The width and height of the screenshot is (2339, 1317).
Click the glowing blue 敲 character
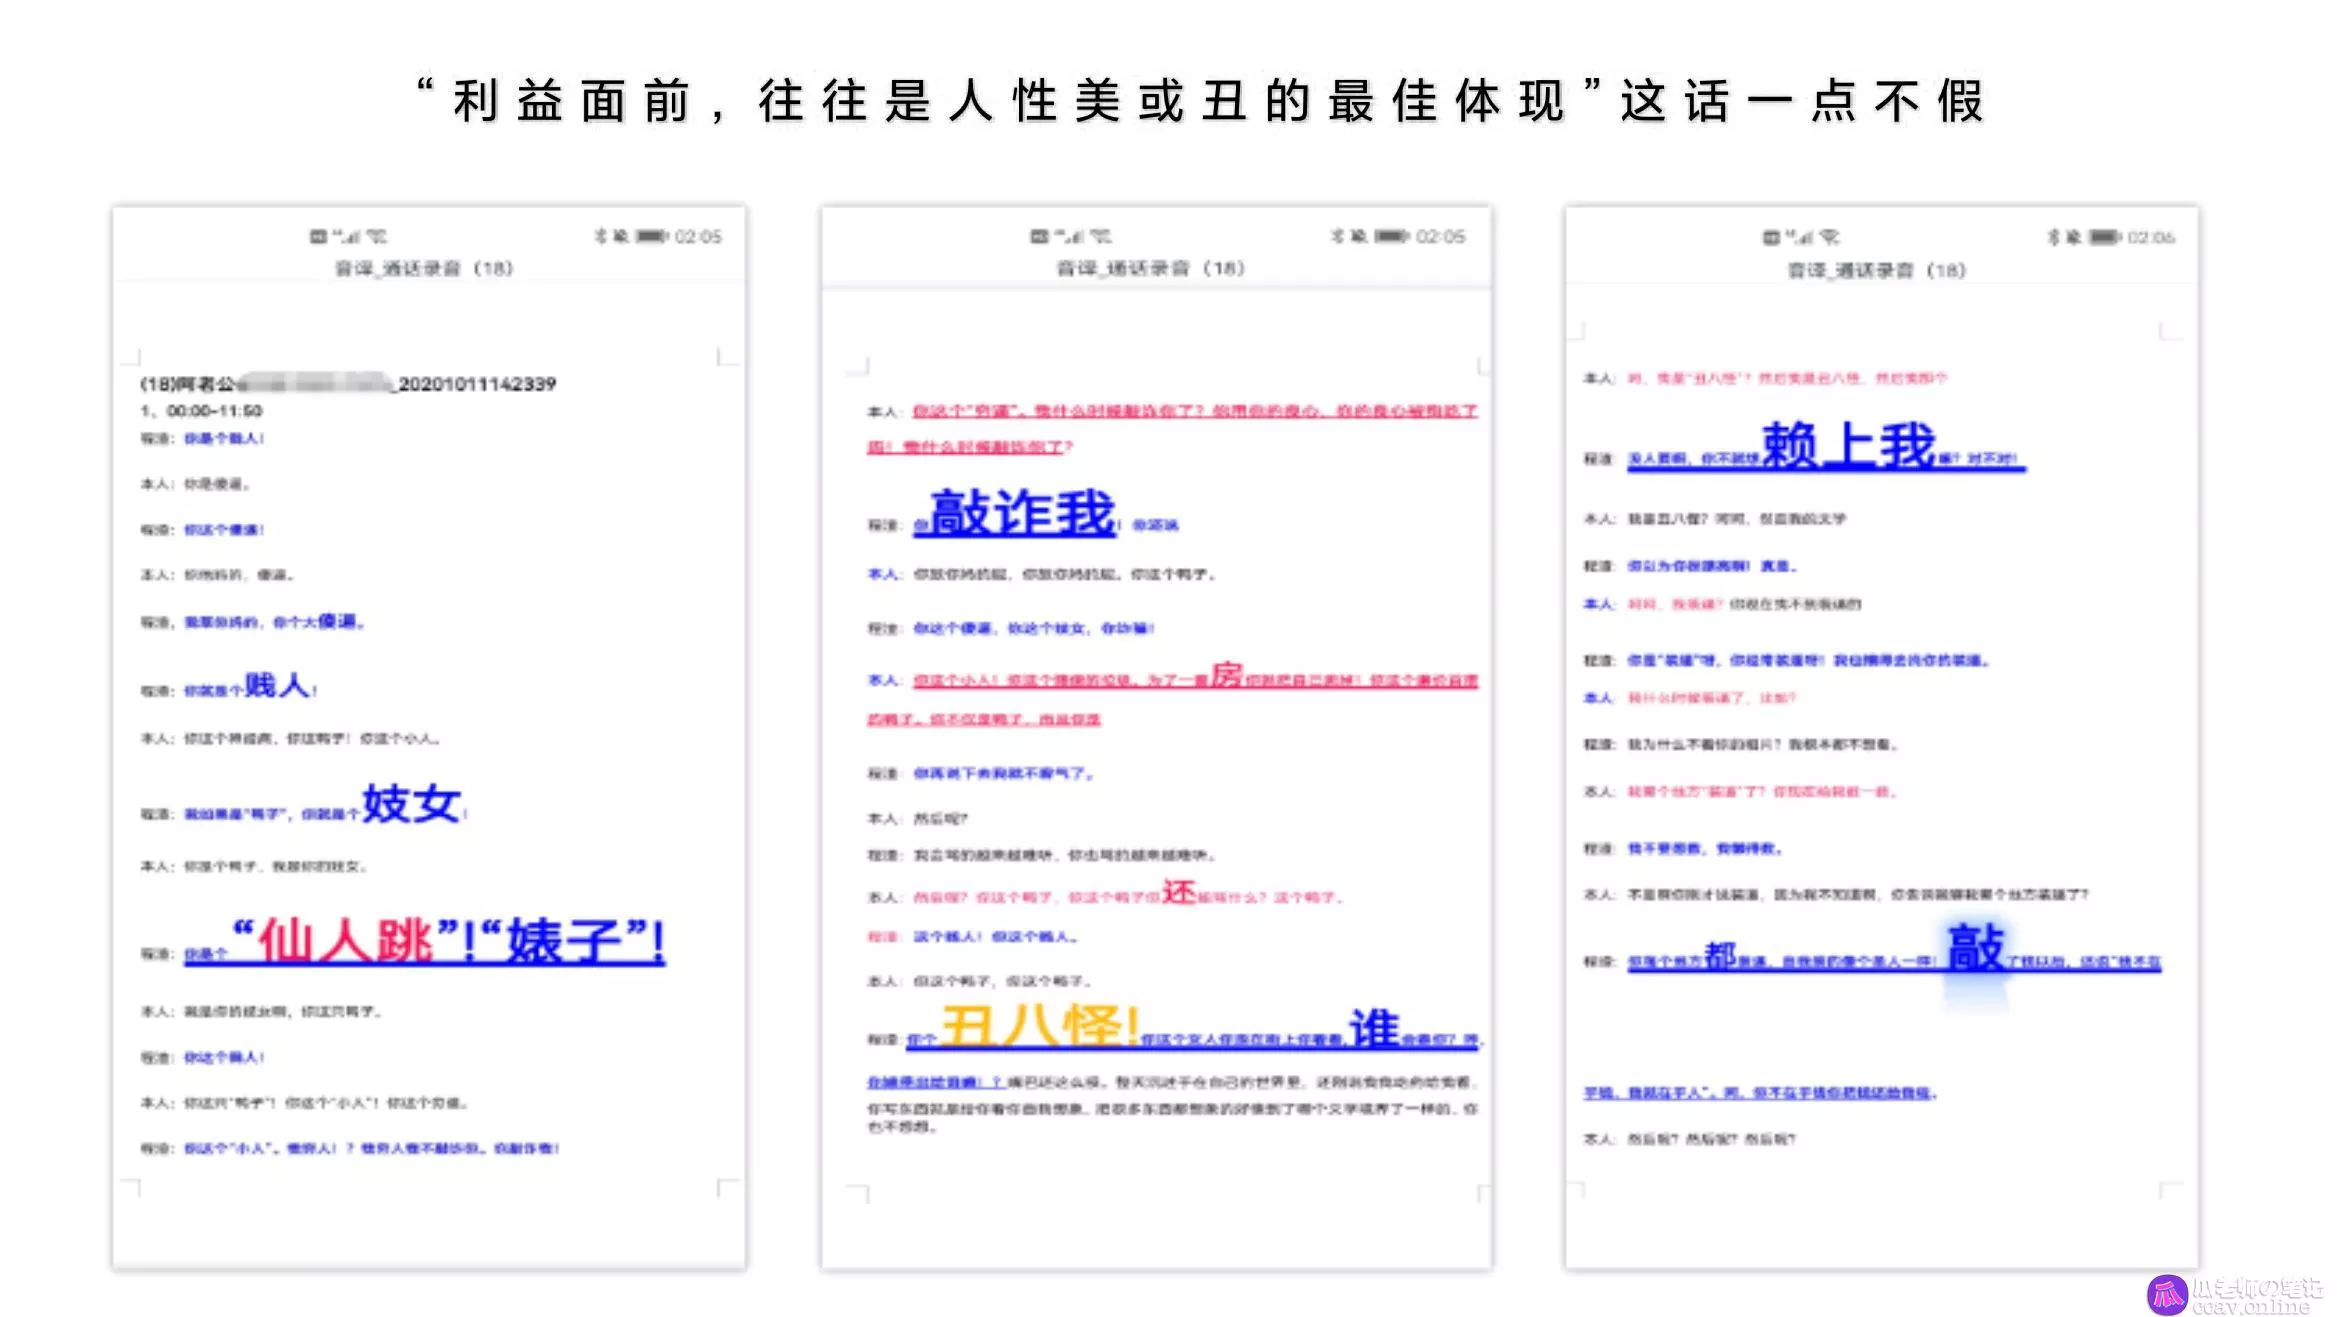point(1976,947)
